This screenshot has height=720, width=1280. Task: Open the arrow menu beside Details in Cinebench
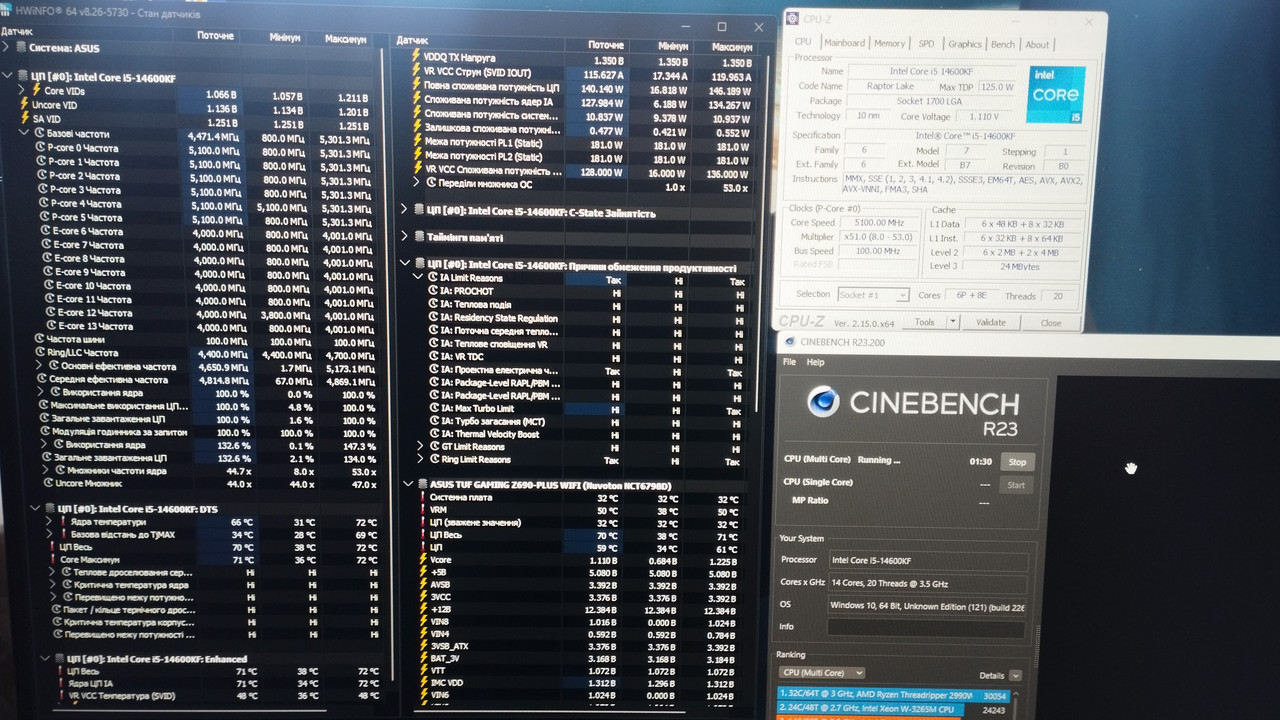coord(1016,676)
